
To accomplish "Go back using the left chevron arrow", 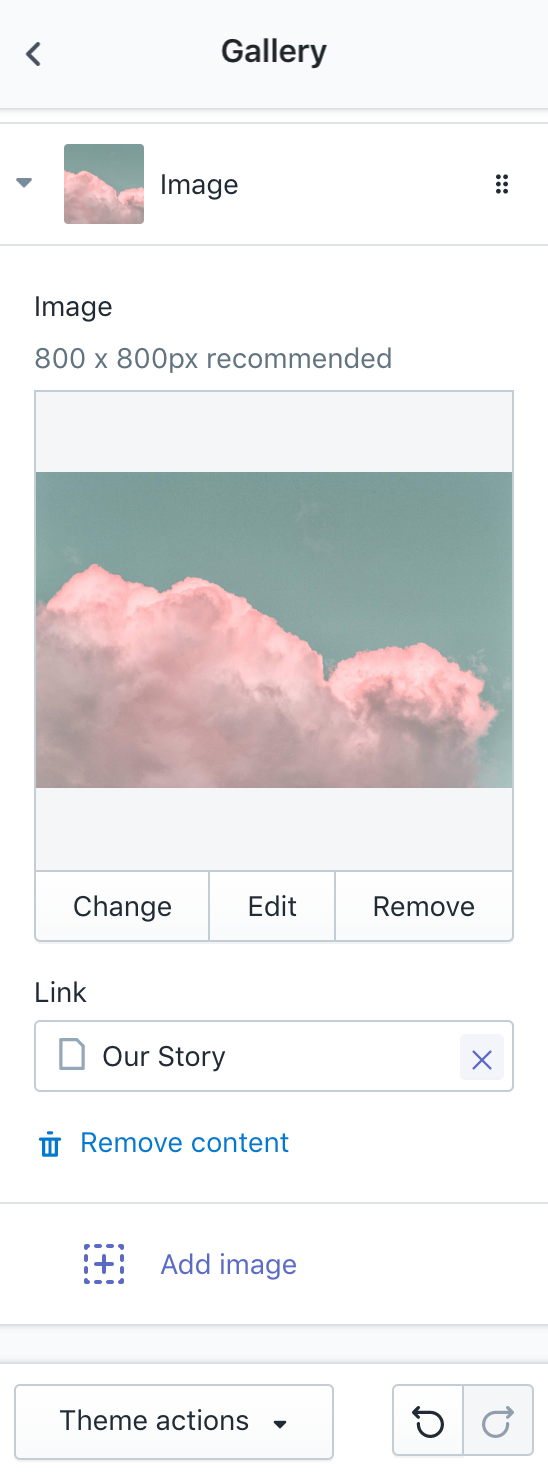I will point(34,53).
